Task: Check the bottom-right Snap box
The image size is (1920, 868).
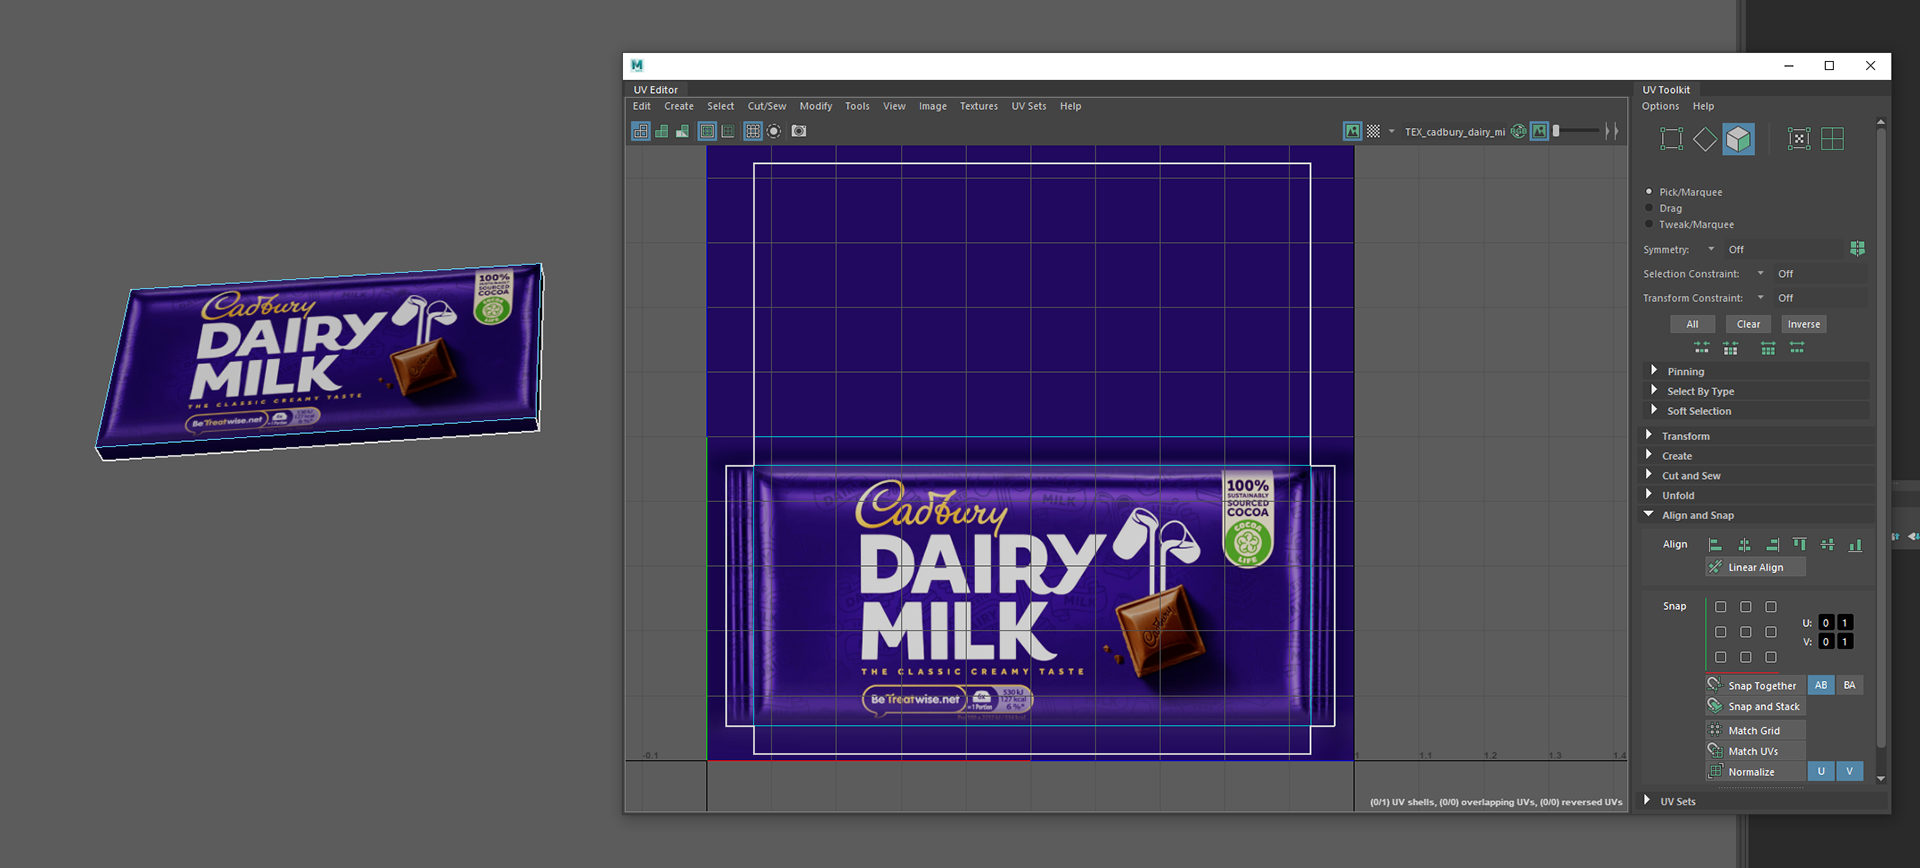Action: [x=1771, y=657]
